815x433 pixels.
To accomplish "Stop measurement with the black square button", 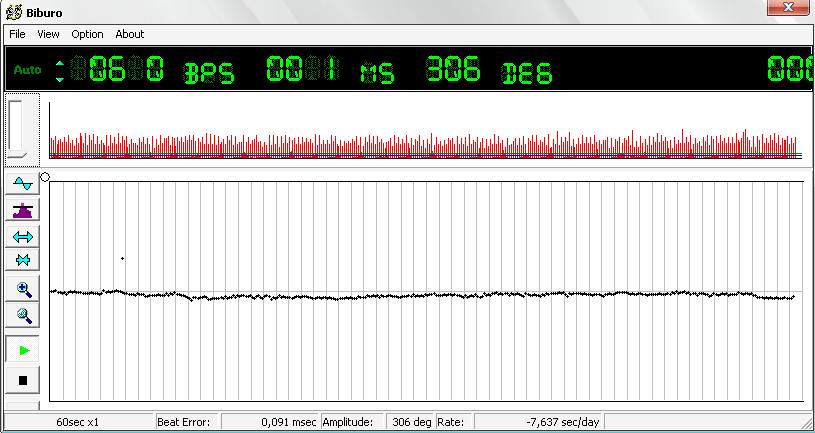I will tap(22, 380).
